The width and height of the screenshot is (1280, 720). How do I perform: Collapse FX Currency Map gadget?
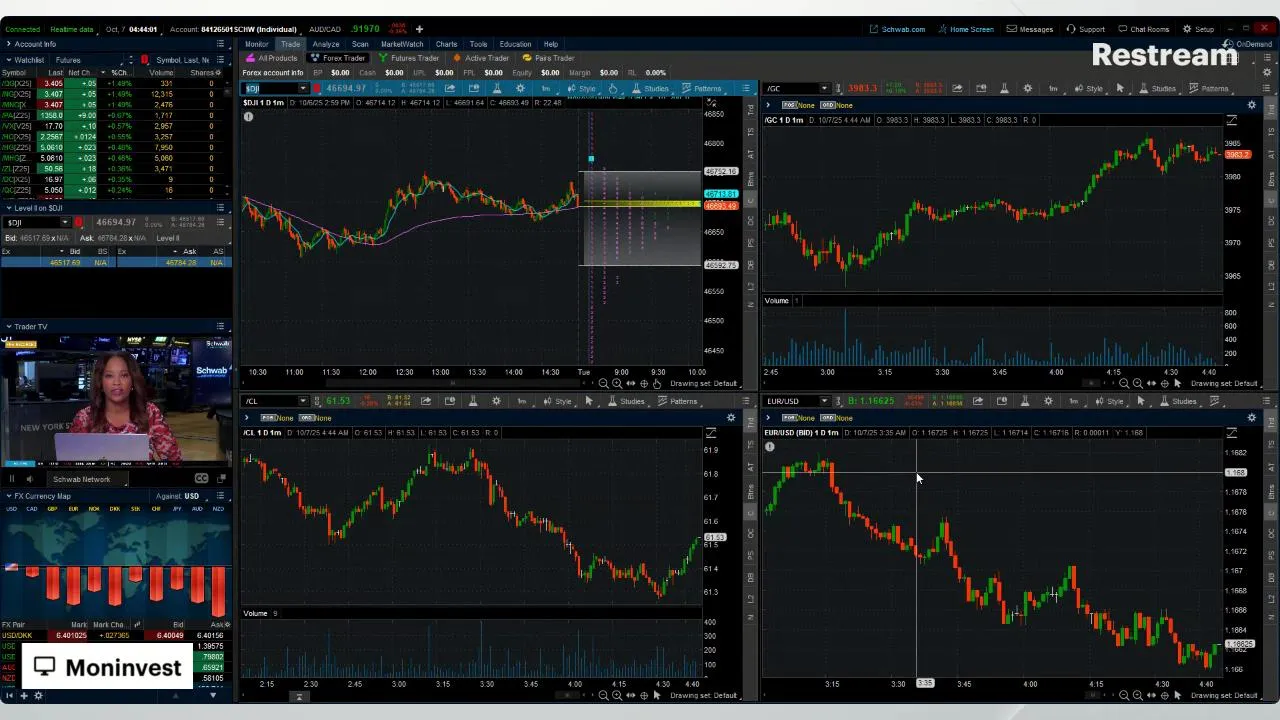click(8, 496)
